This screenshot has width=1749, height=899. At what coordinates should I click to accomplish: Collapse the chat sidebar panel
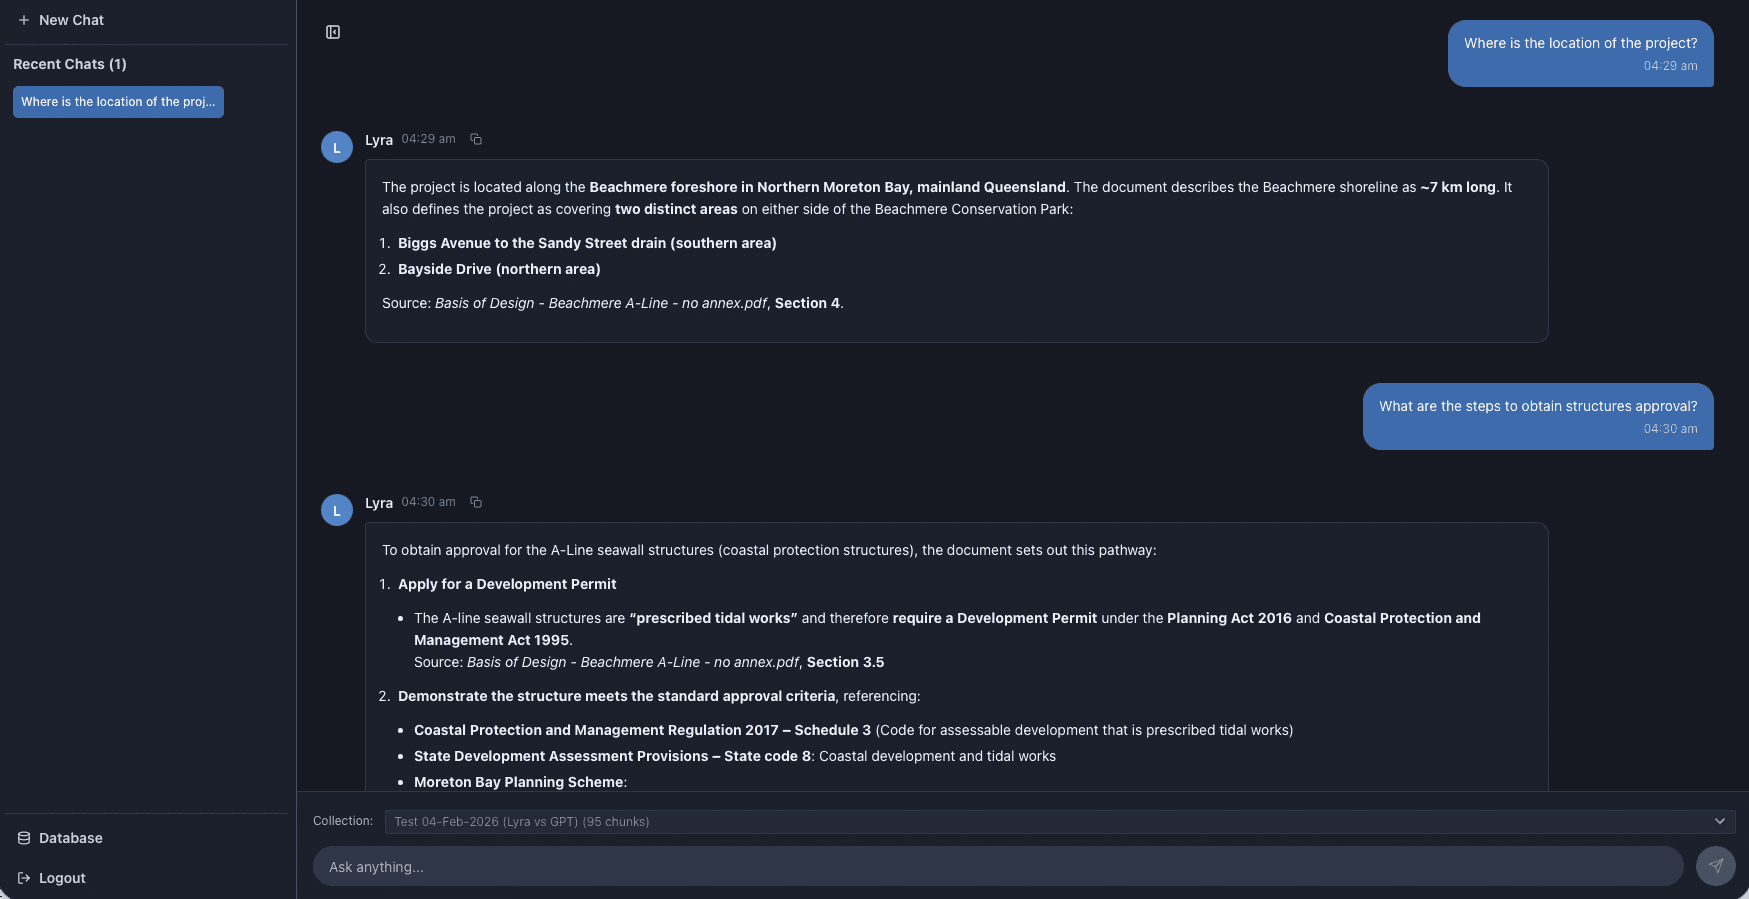[x=333, y=32]
